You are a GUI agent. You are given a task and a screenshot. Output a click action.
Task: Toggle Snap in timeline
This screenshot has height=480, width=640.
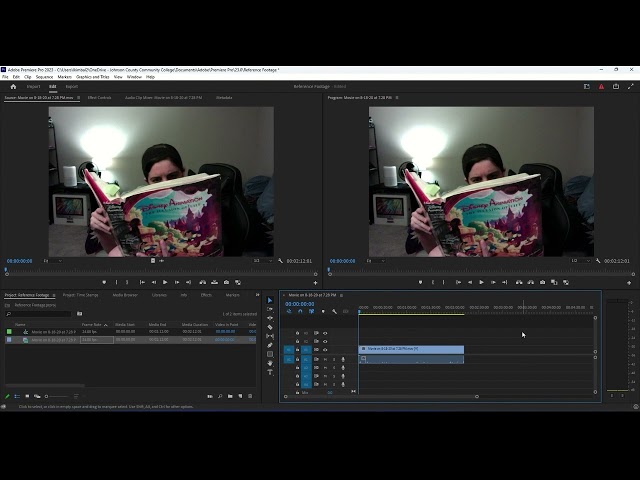(300, 311)
